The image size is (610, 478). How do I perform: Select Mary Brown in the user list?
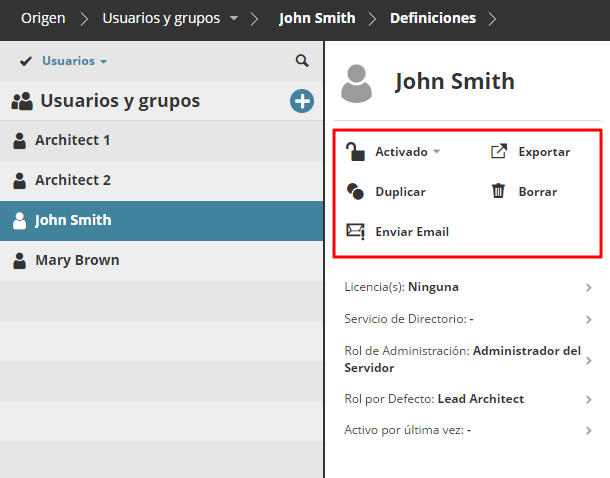[x=77, y=260]
